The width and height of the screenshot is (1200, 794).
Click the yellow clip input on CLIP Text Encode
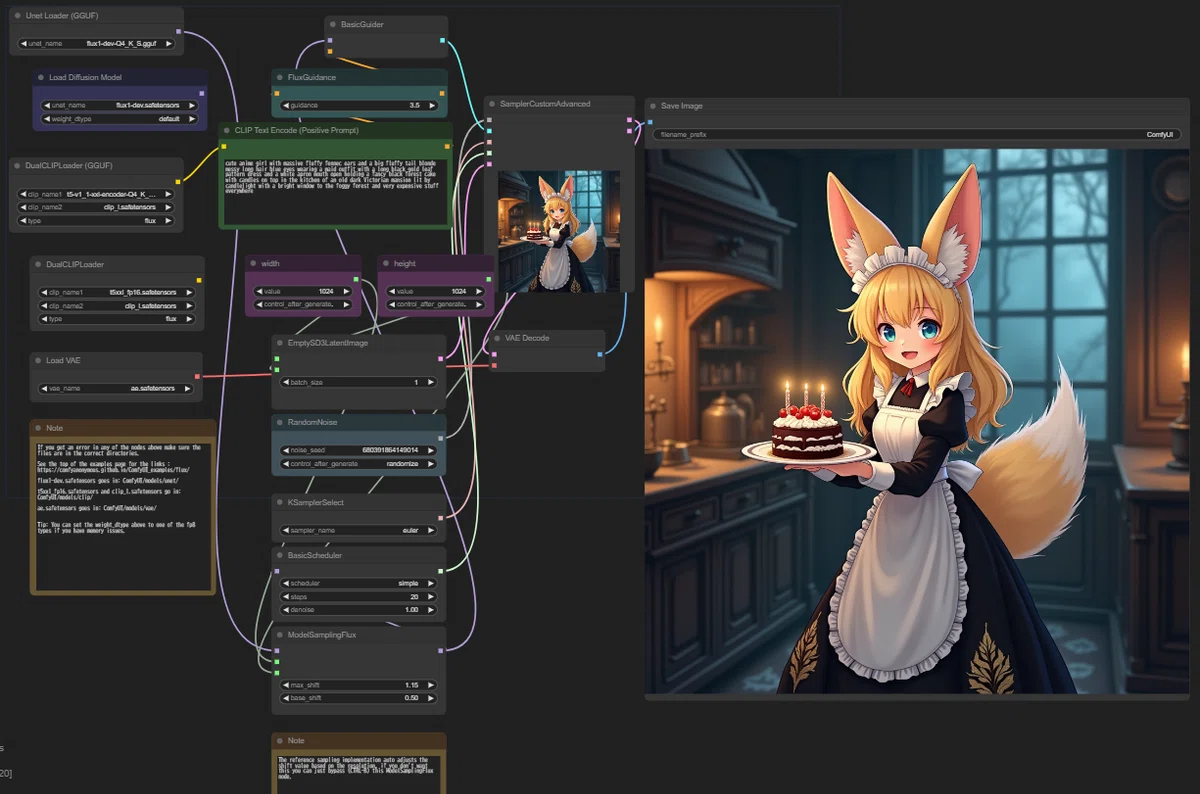(224, 146)
